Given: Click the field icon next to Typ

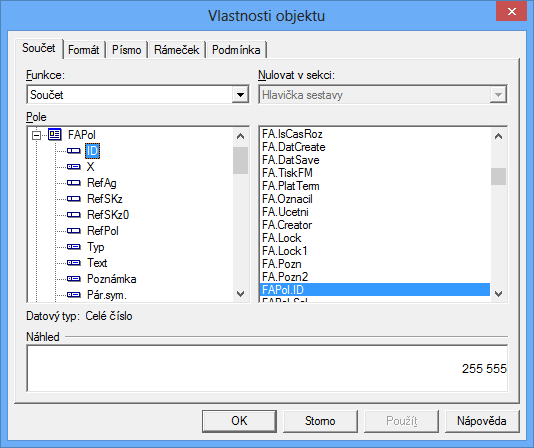Looking at the screenshot, I should 74,247.
